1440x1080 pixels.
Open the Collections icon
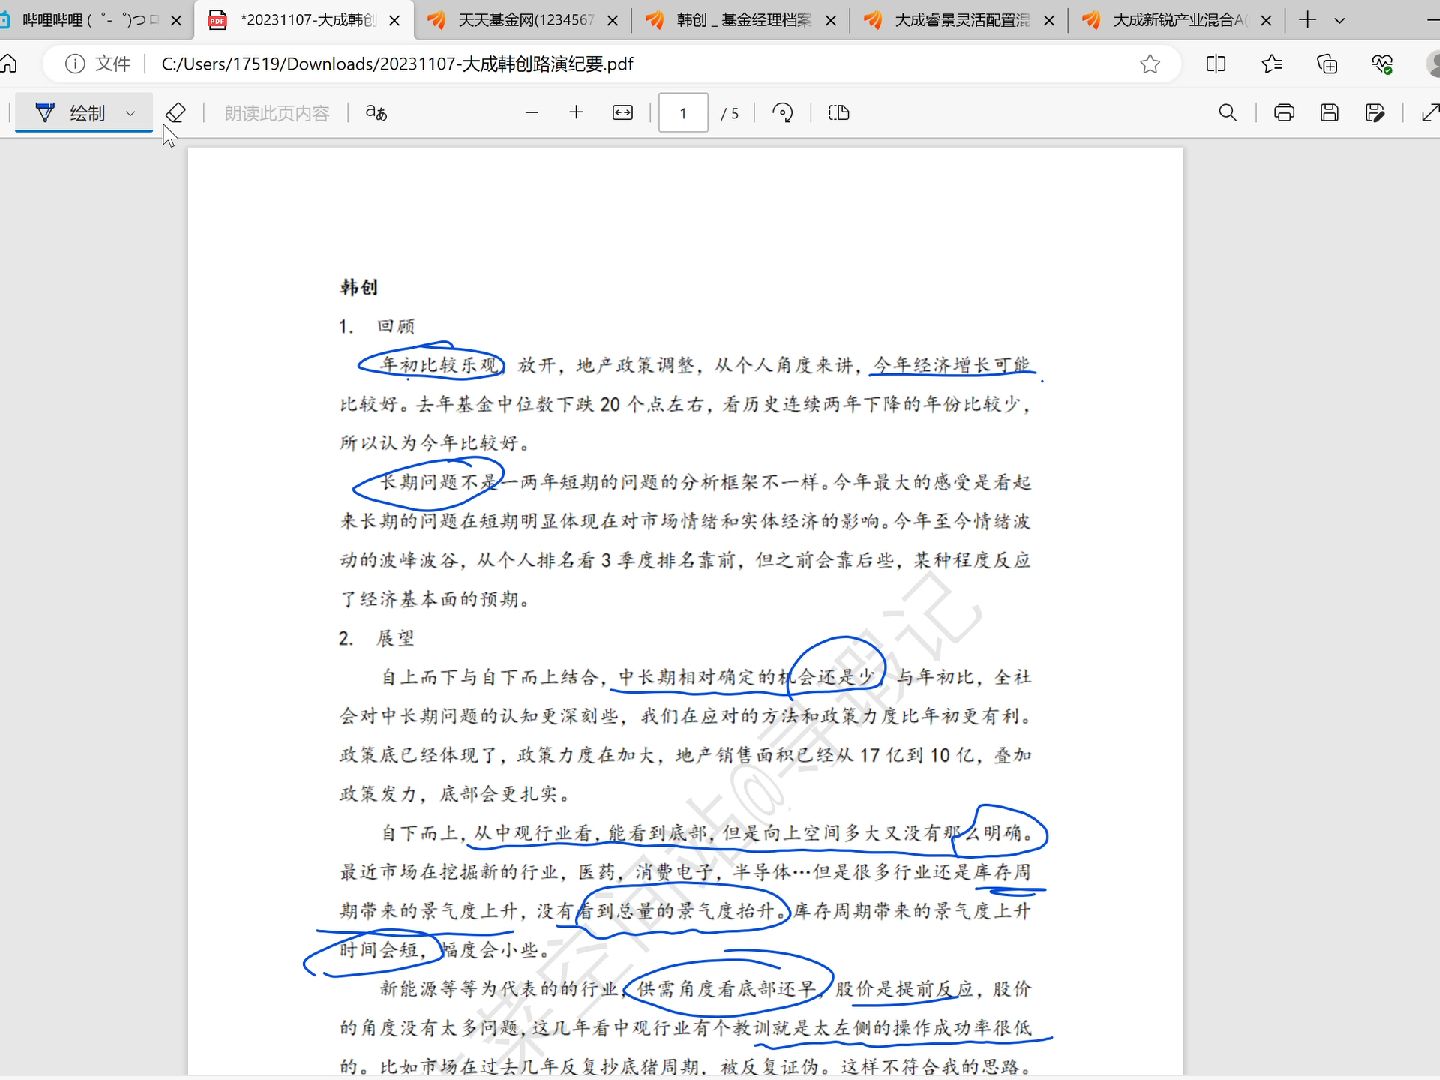click(1327, 64)
